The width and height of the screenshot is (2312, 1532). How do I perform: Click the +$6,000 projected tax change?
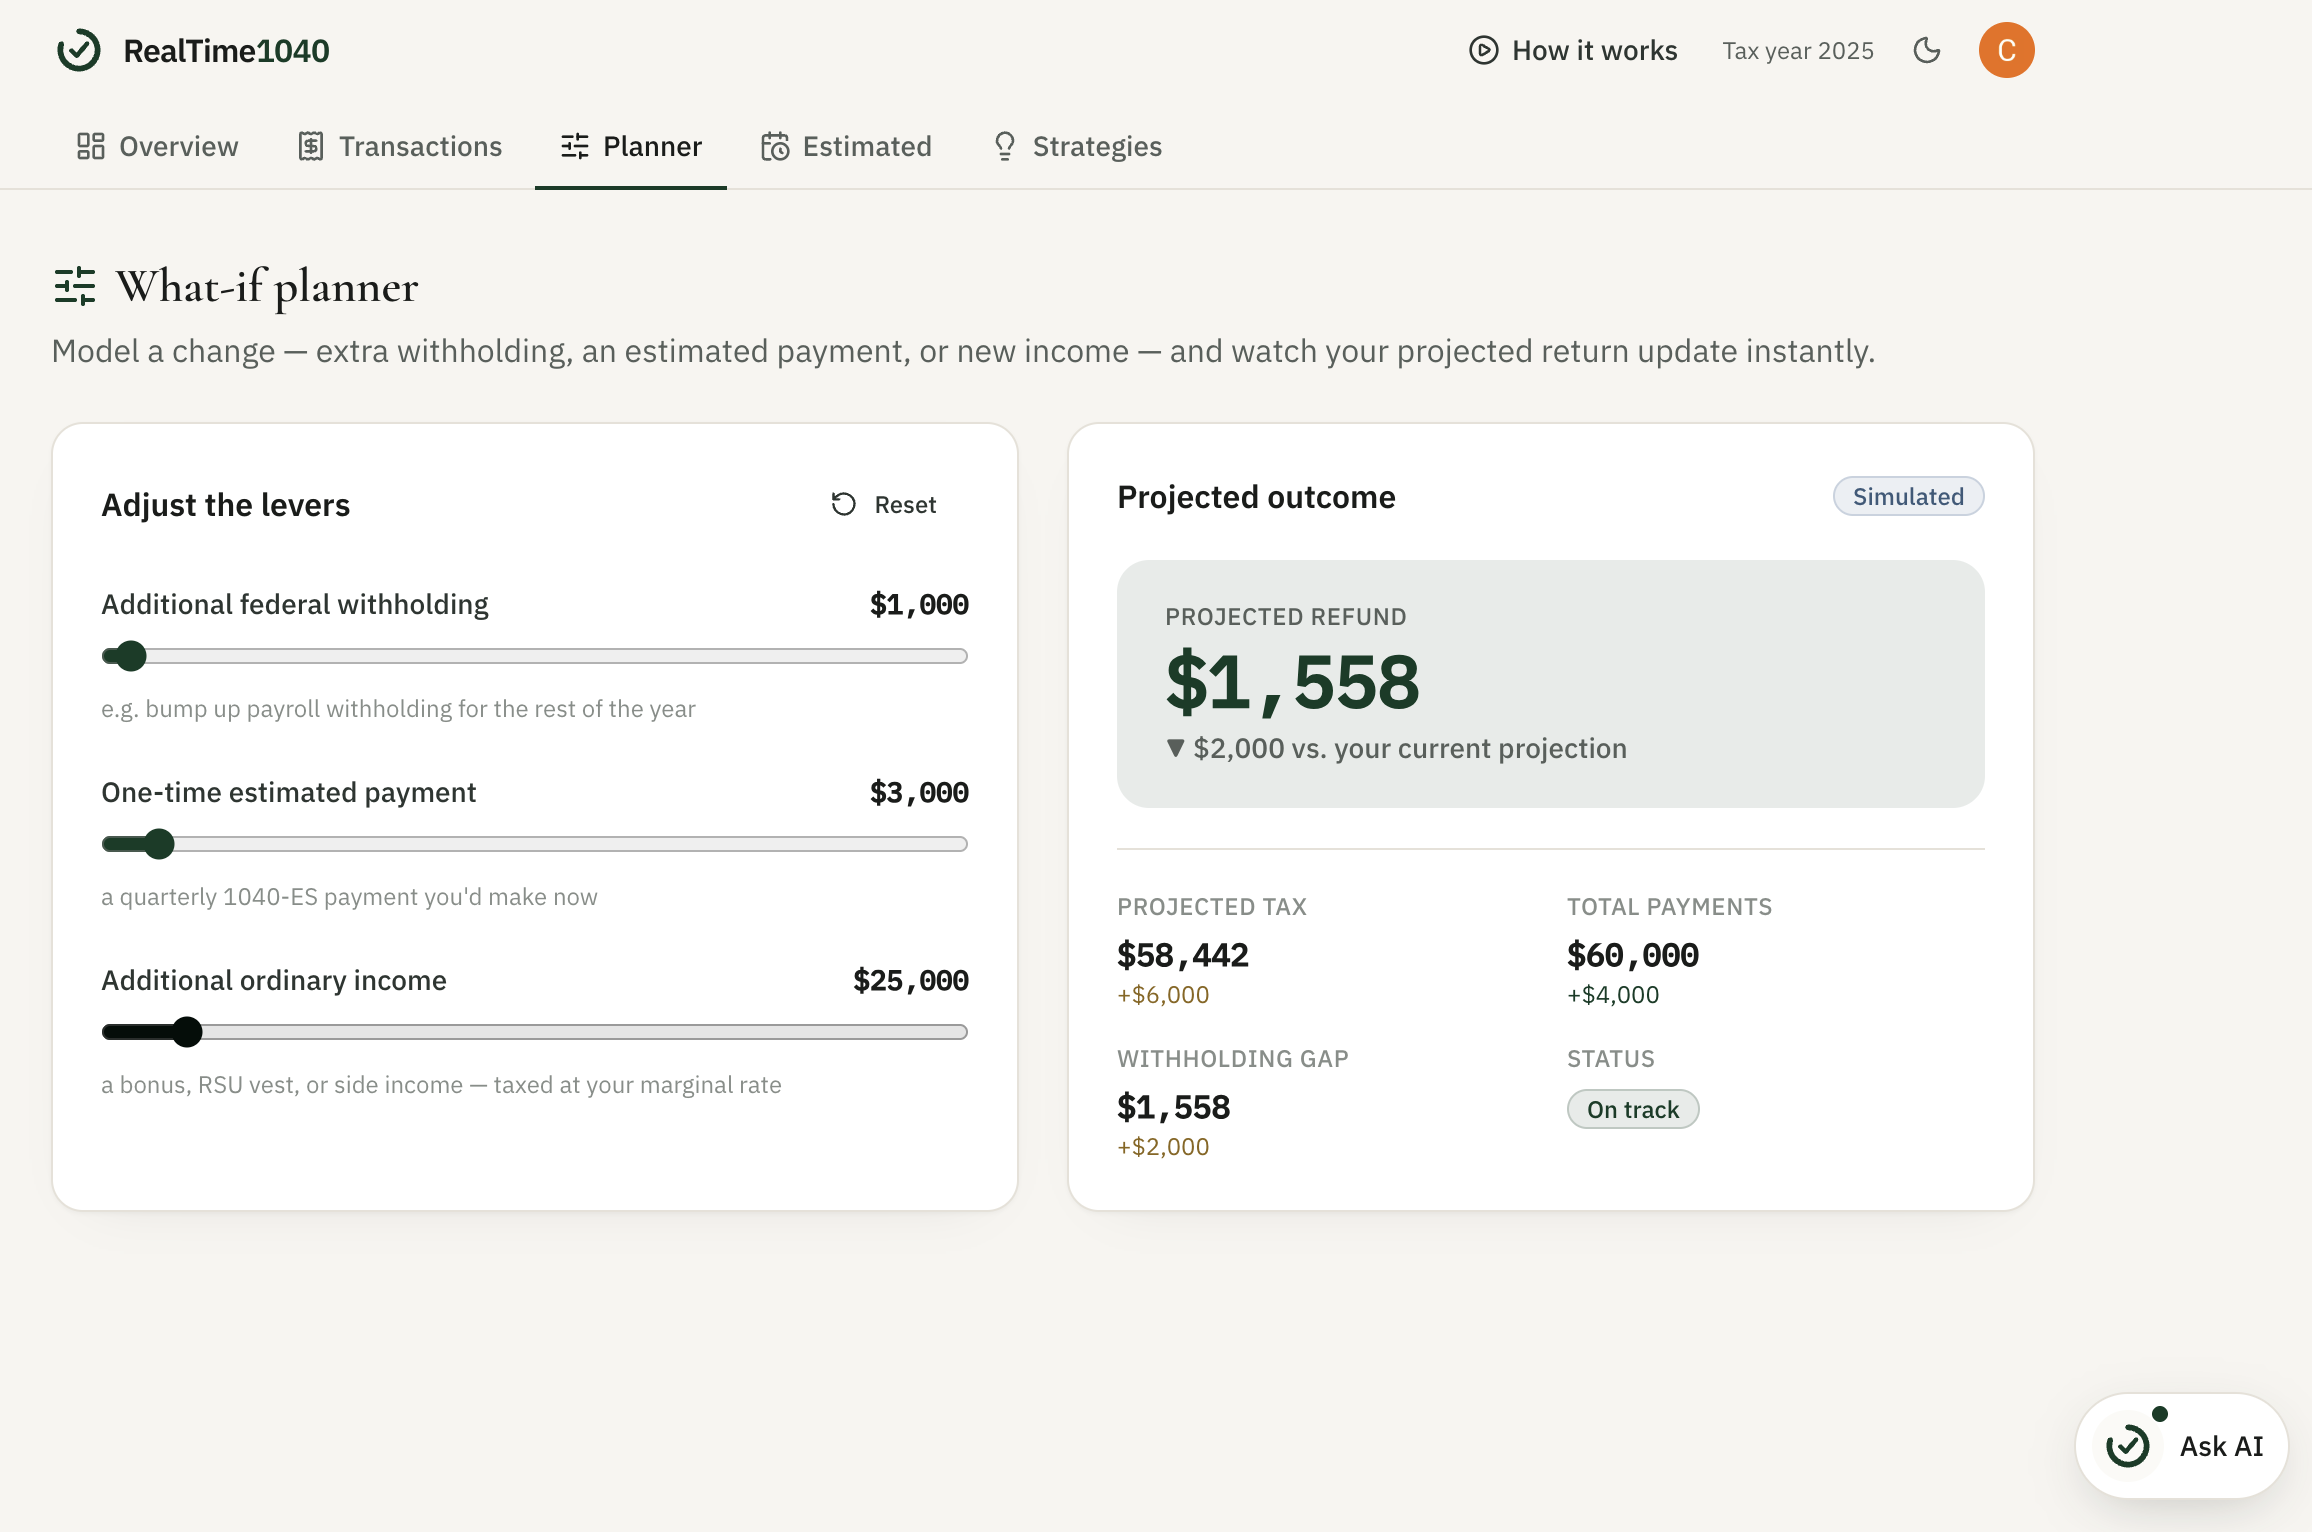[1163, 995]
